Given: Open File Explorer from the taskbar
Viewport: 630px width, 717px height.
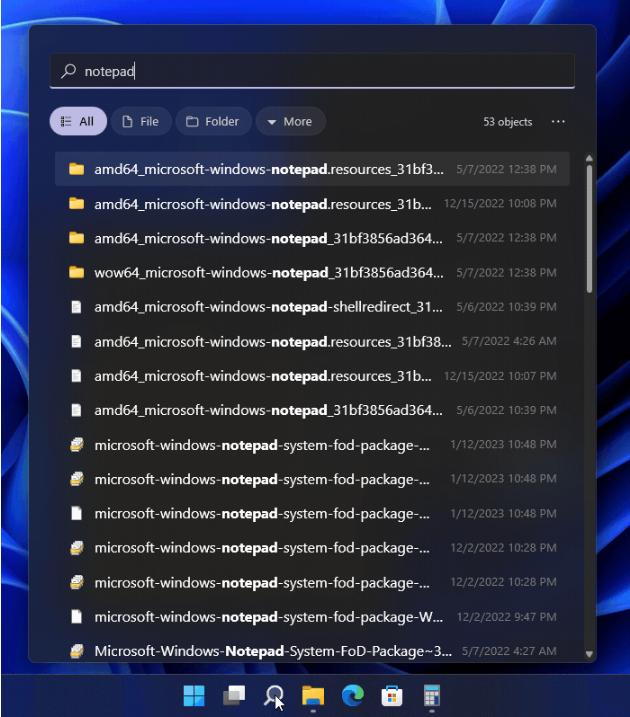Looking at the screenshot, I should pos(313,696).
